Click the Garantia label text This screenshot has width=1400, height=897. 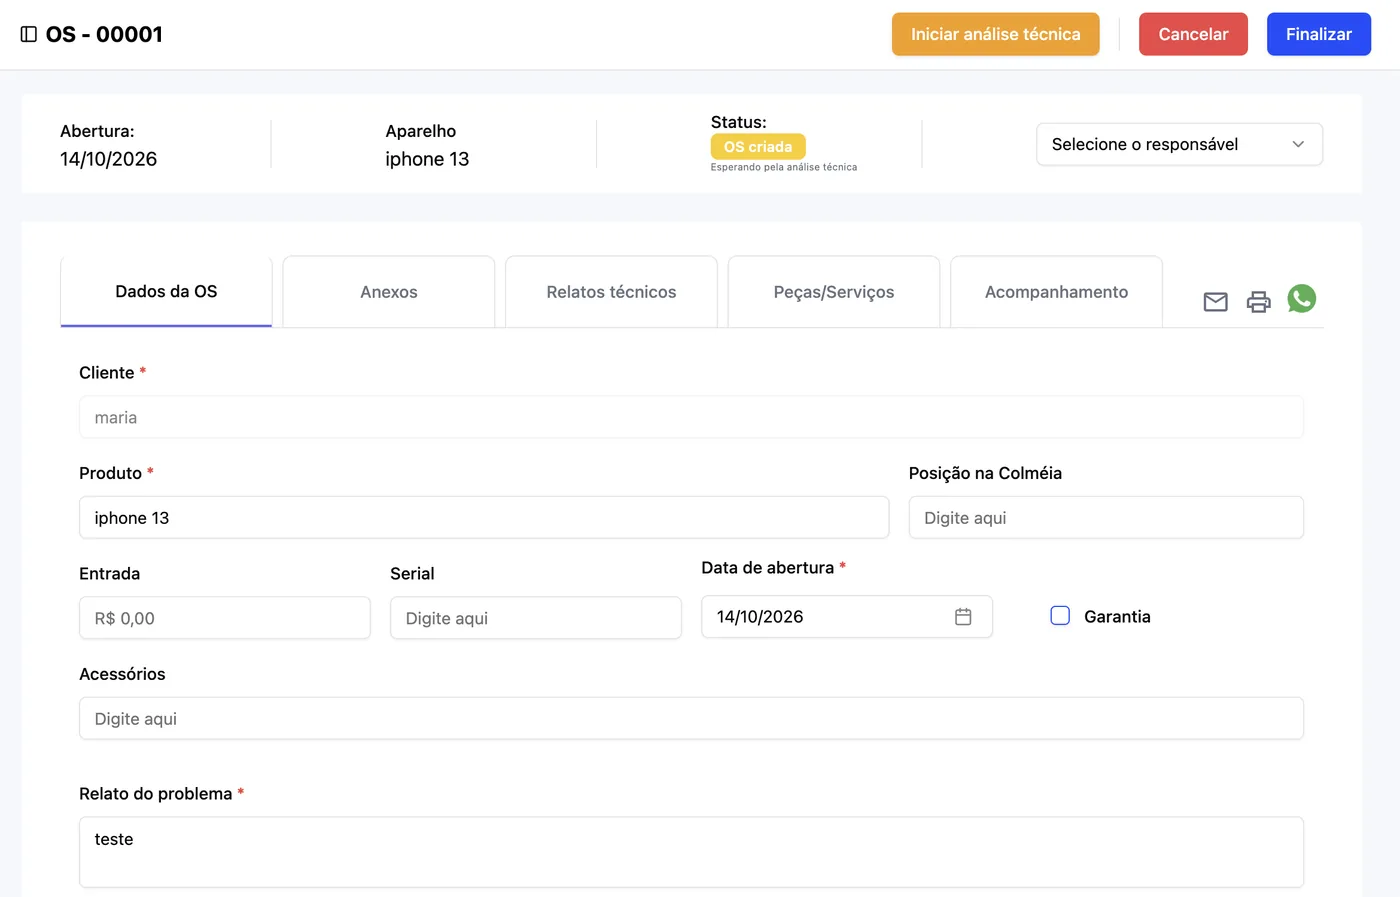[1117, 617]
